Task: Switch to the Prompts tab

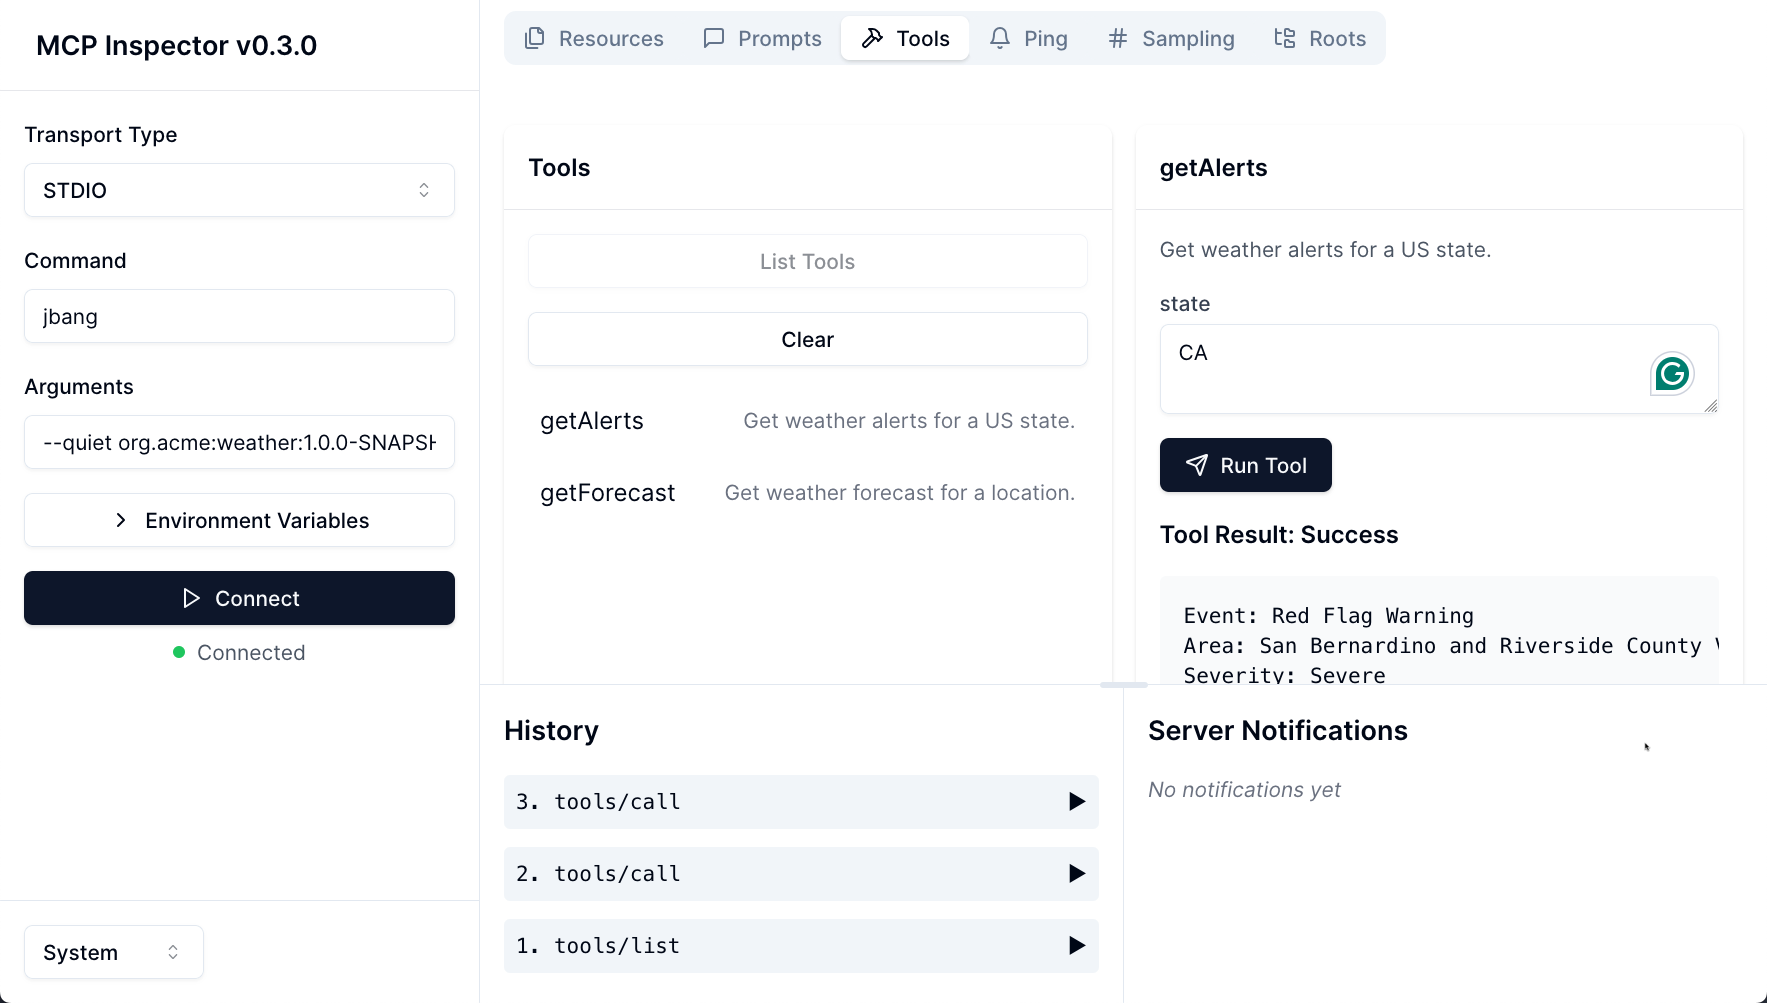Action: tap(763, 38)
